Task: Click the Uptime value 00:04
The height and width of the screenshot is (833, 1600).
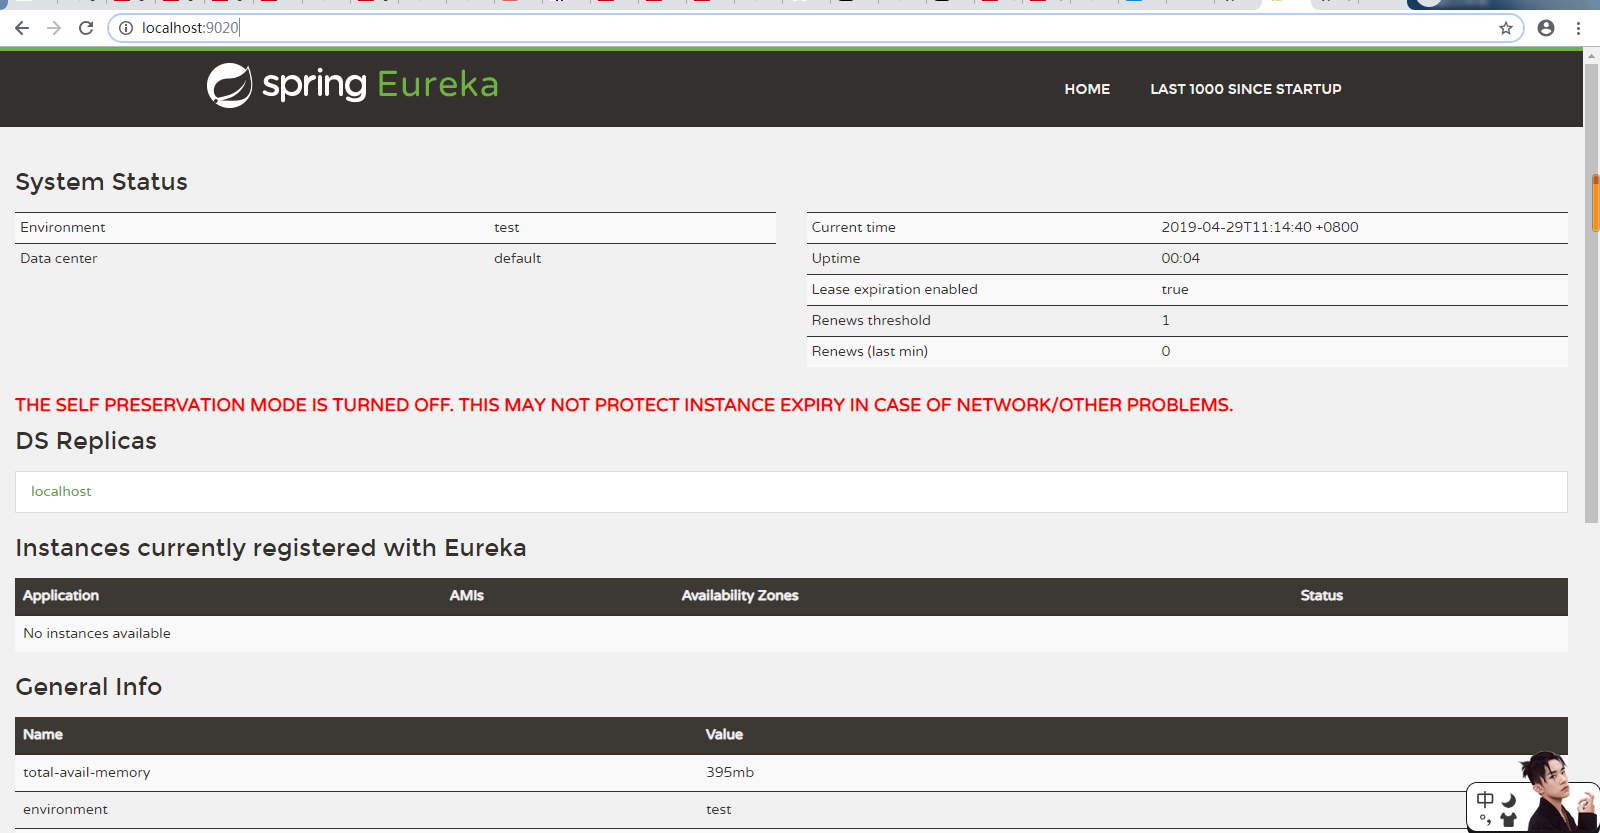Action: tap(1180, 258)
